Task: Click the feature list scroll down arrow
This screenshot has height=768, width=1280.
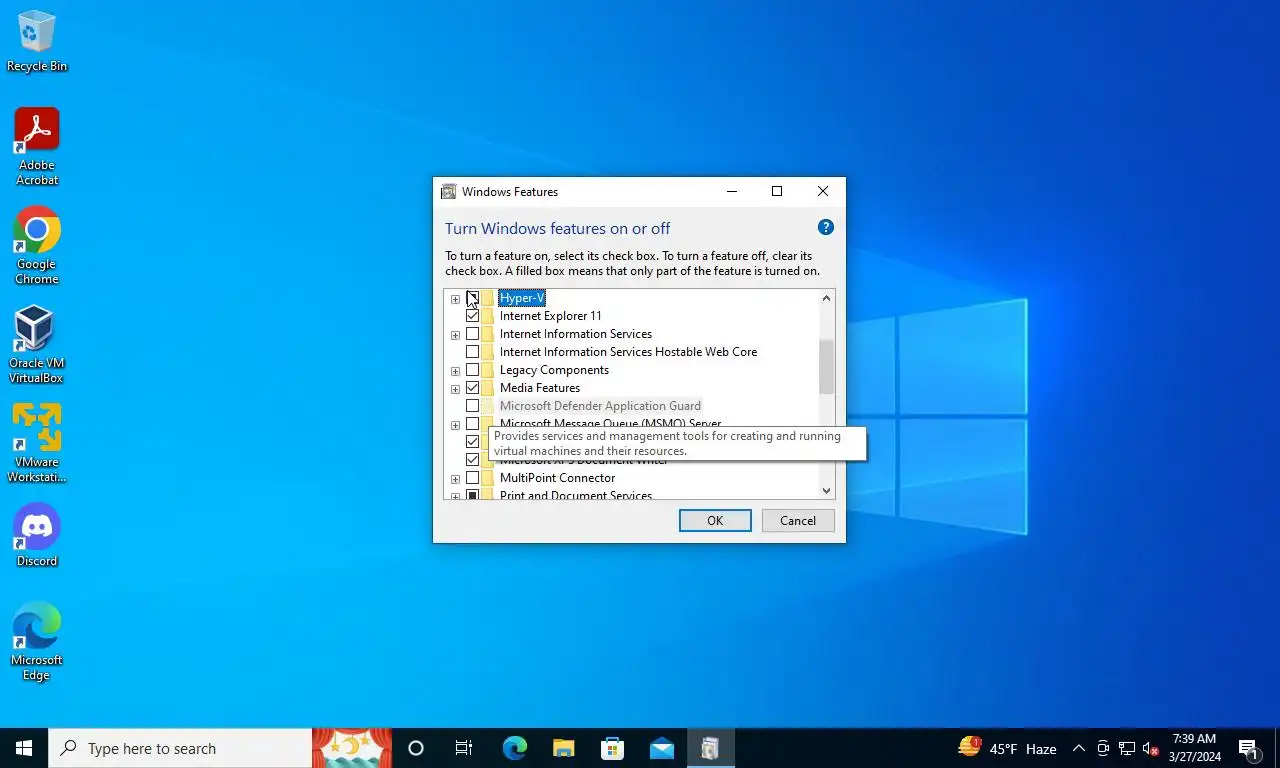Action: (826, 490)
